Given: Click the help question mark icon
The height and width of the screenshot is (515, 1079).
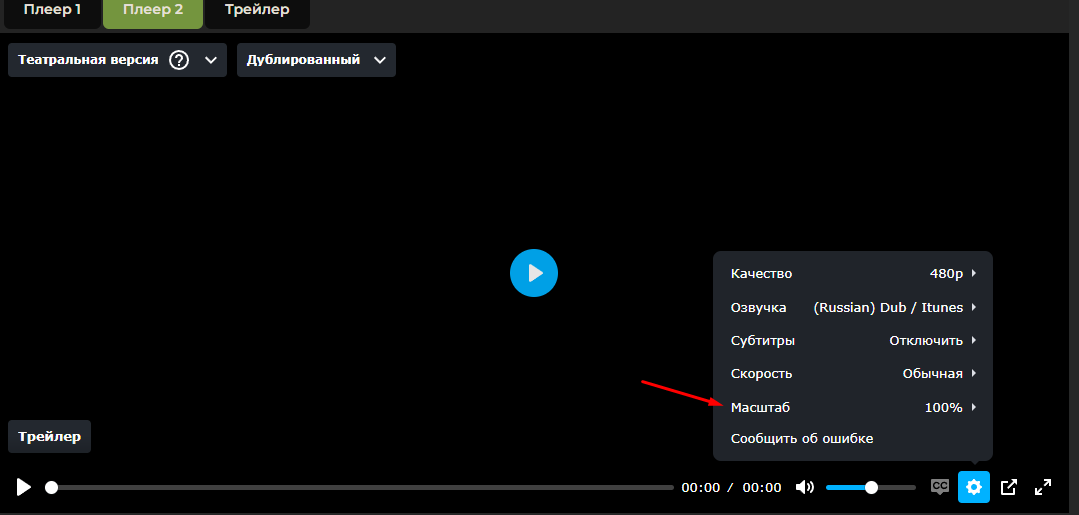Looking at the screenshot, I should 179,60.
